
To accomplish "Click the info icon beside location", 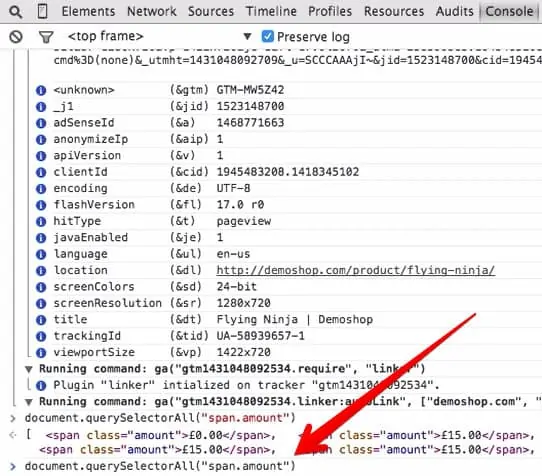I will [x=41, y=271].
